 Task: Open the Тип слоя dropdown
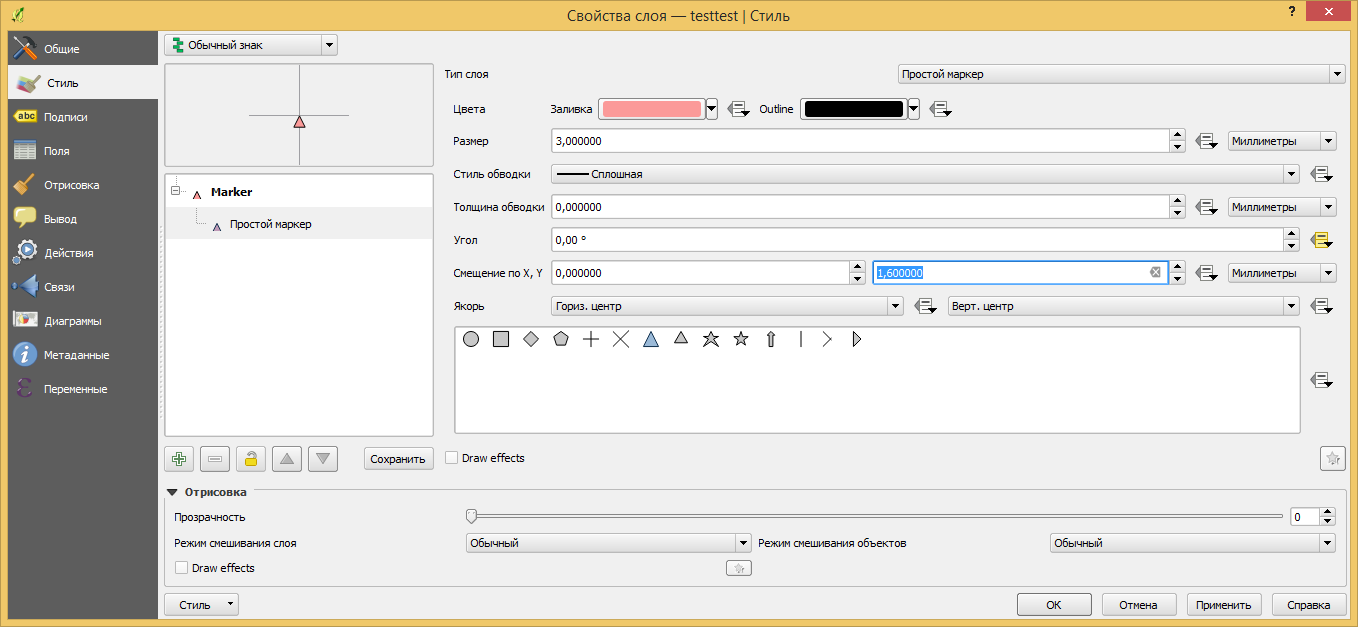click(1120, 74)
